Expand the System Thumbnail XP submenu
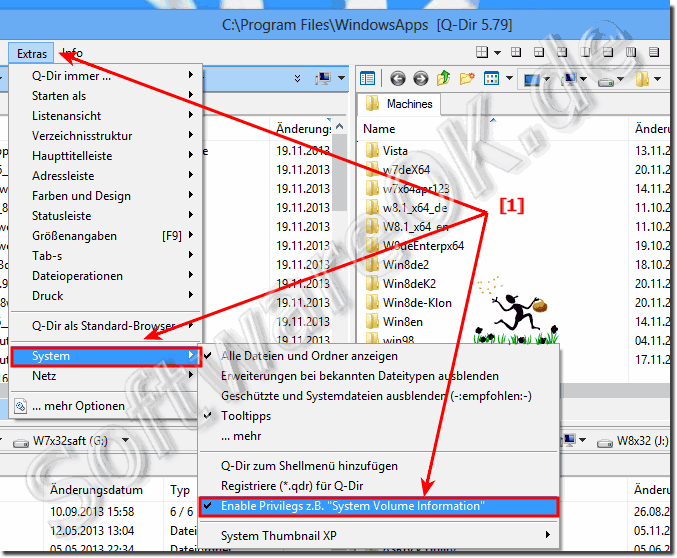Screen dimensions: 677x558 tap(379, 536)
